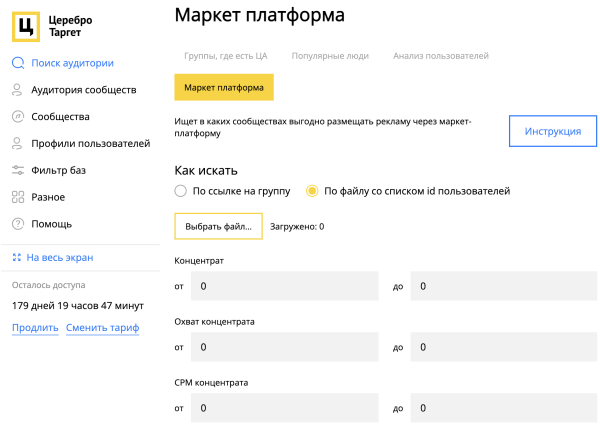The image size is (600, 431).
Task: Switch to Анализ пользователей tab
Action: [x=441, y=56]
